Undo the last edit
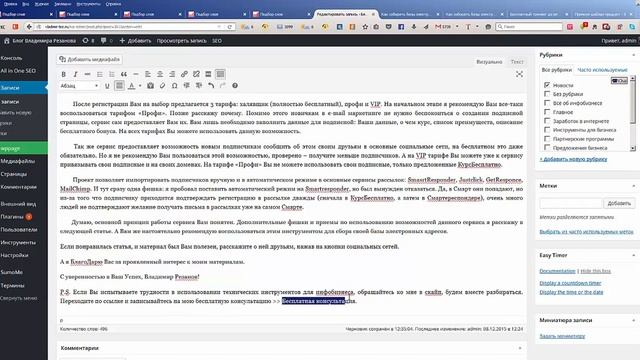The width and height of the screenshot is (640, 360). click(211, 86)
